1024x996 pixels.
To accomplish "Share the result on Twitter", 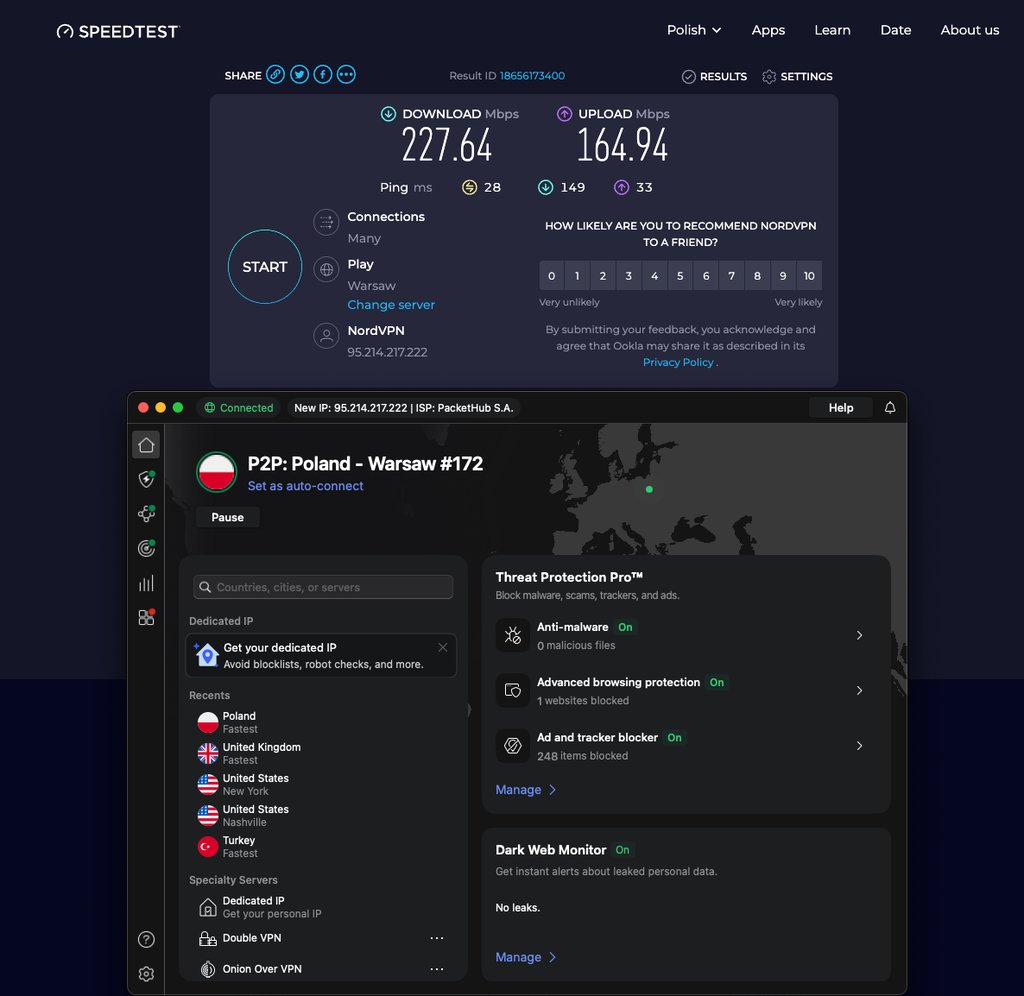I will pyautogui.click(x=300, y=74).
